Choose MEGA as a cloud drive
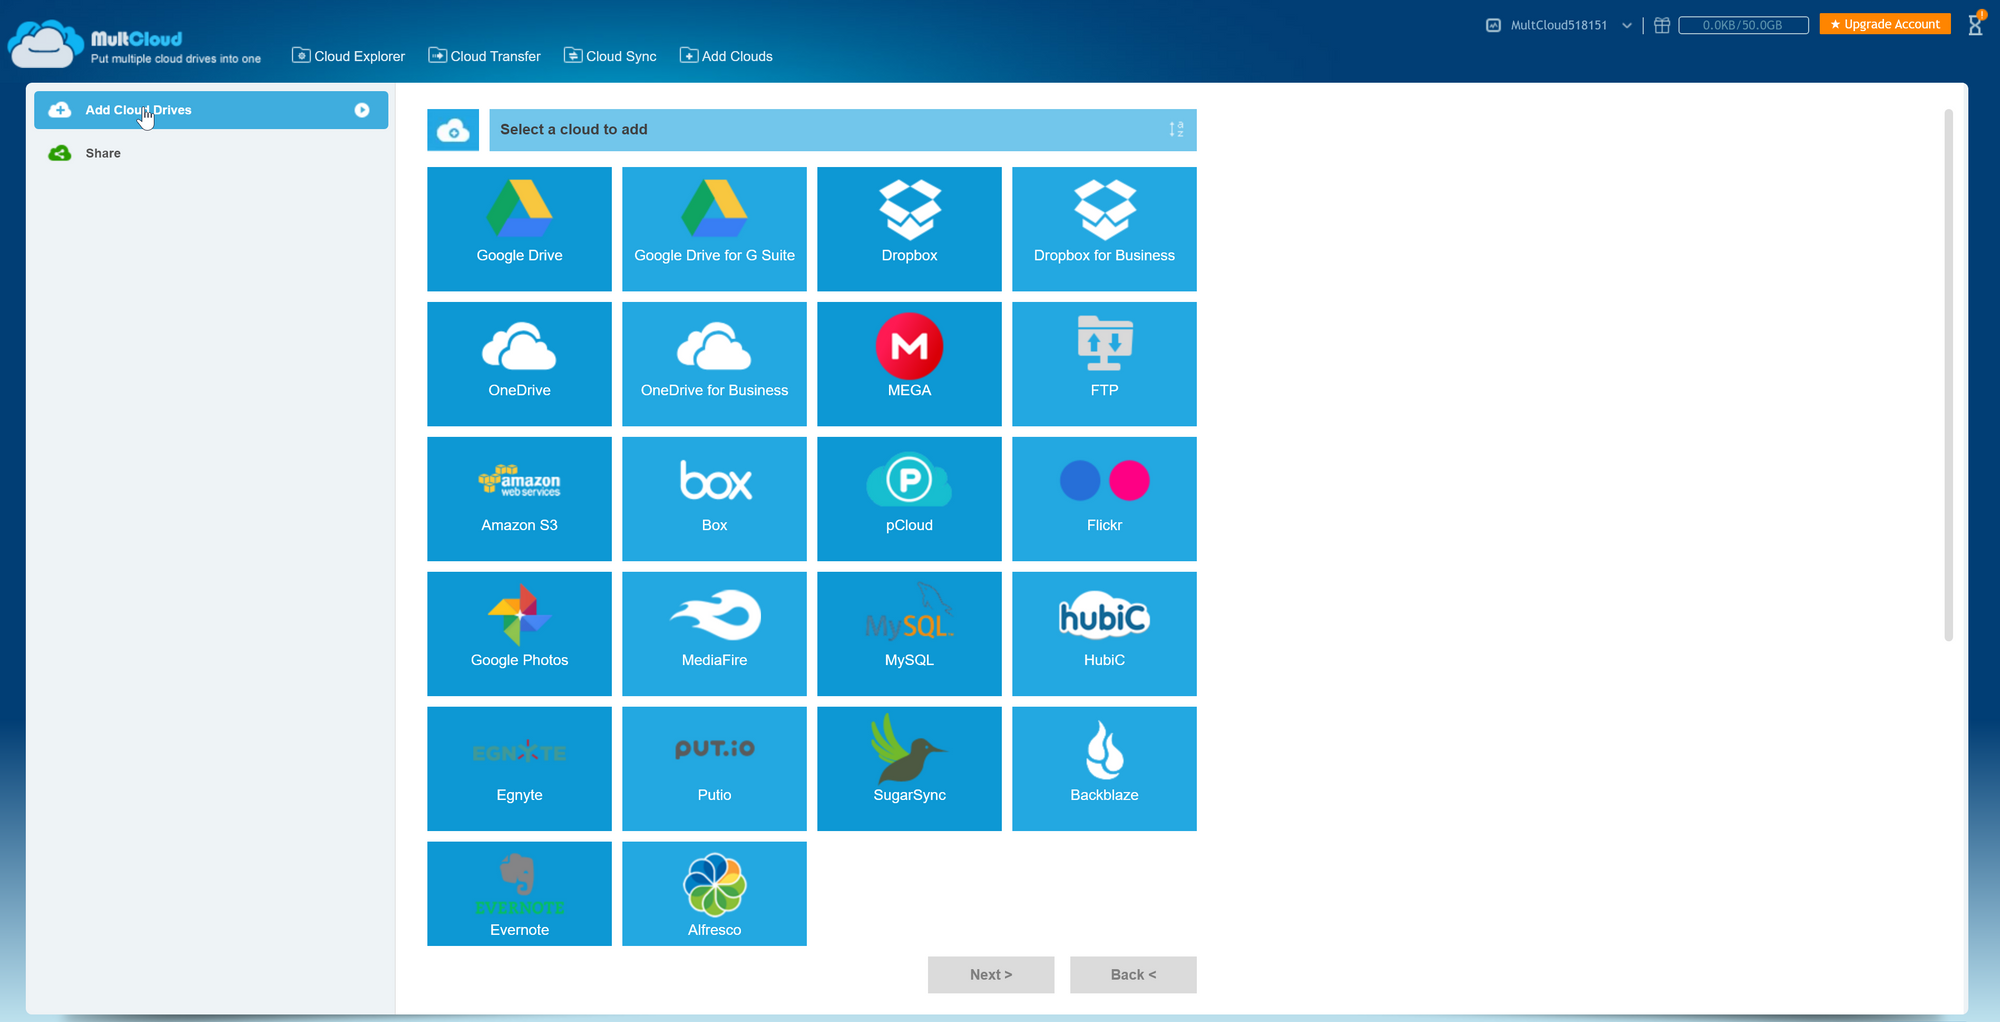This screenshot has width=2000, height=1022. pos(908,364)
